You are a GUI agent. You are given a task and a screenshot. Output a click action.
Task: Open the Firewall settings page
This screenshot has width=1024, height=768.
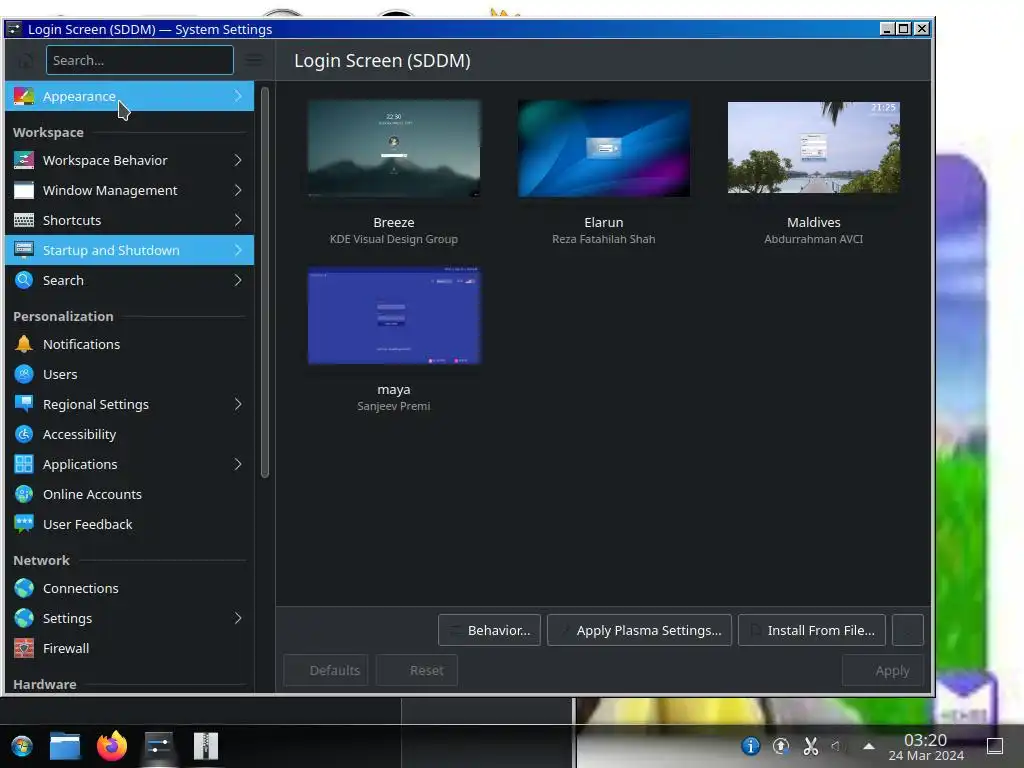[129, 648]
